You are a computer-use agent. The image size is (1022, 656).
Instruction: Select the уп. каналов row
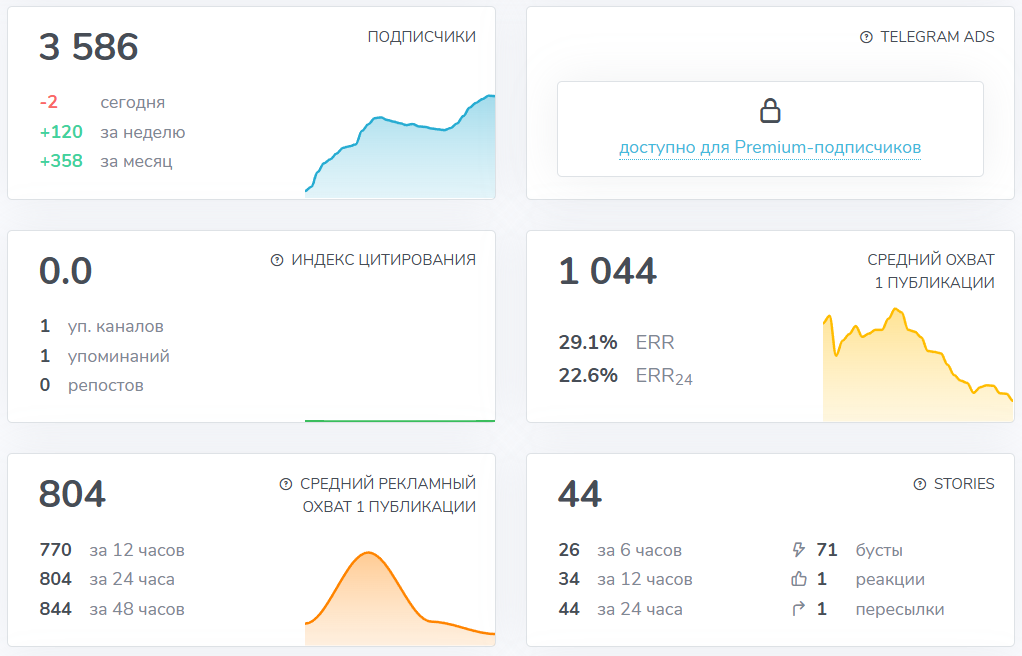(x=101, y=326)
